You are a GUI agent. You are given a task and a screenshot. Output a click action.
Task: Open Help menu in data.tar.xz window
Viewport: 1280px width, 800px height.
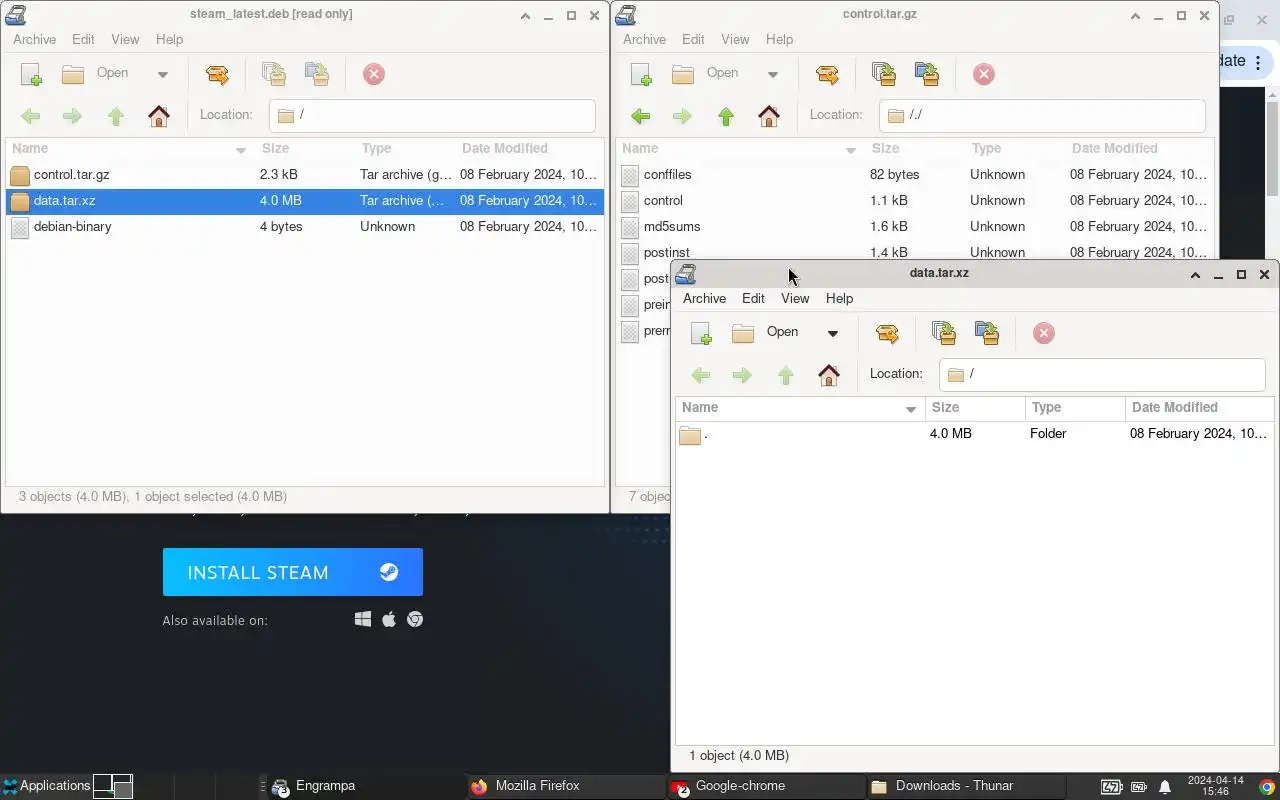click(x=839, y=298)
